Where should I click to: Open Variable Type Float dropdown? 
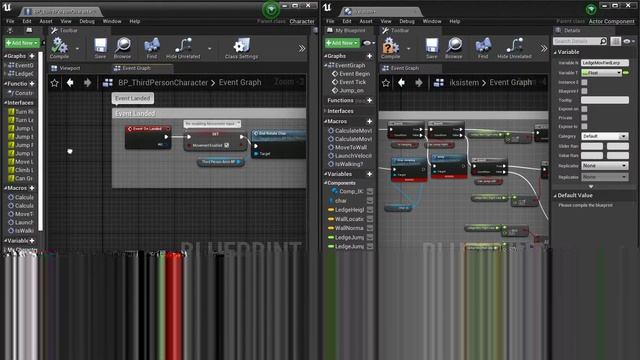pyautogui.click(x=602, y=73)
